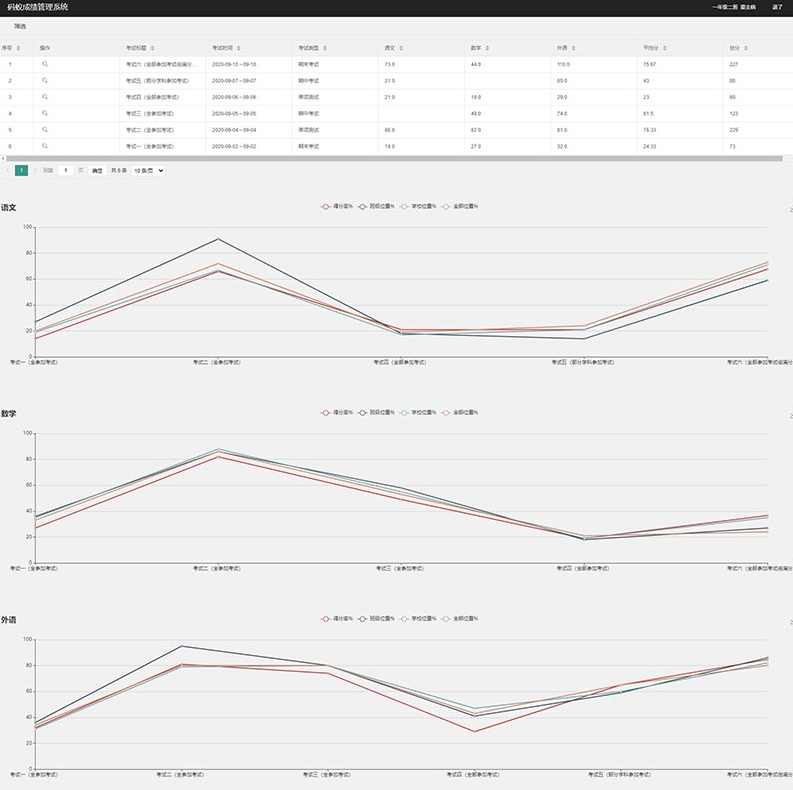This screenshot has width=793, height=790.
Task: Inspect row 5 using its magnifier icon
Action: coord(45,130)
